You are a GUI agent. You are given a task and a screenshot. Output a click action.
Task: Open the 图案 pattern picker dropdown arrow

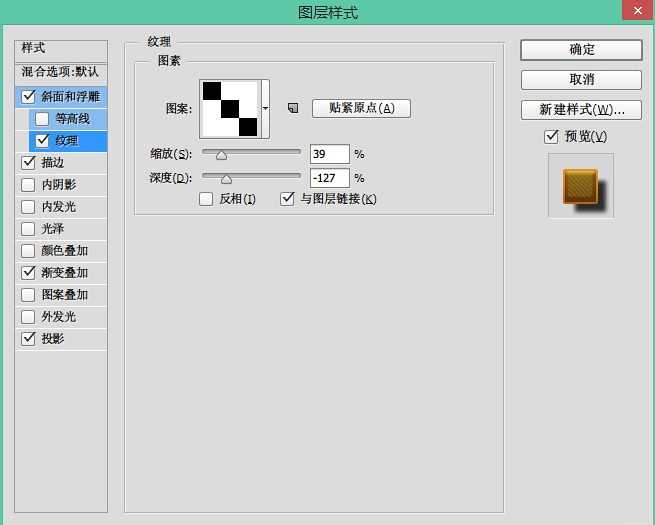tap(265, 108)
